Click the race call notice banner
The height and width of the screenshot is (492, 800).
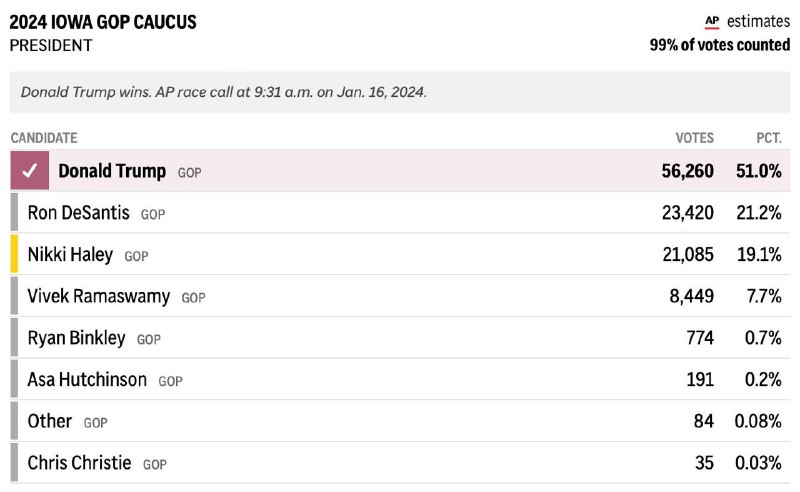pyautogui.click(x=400, y=92)
